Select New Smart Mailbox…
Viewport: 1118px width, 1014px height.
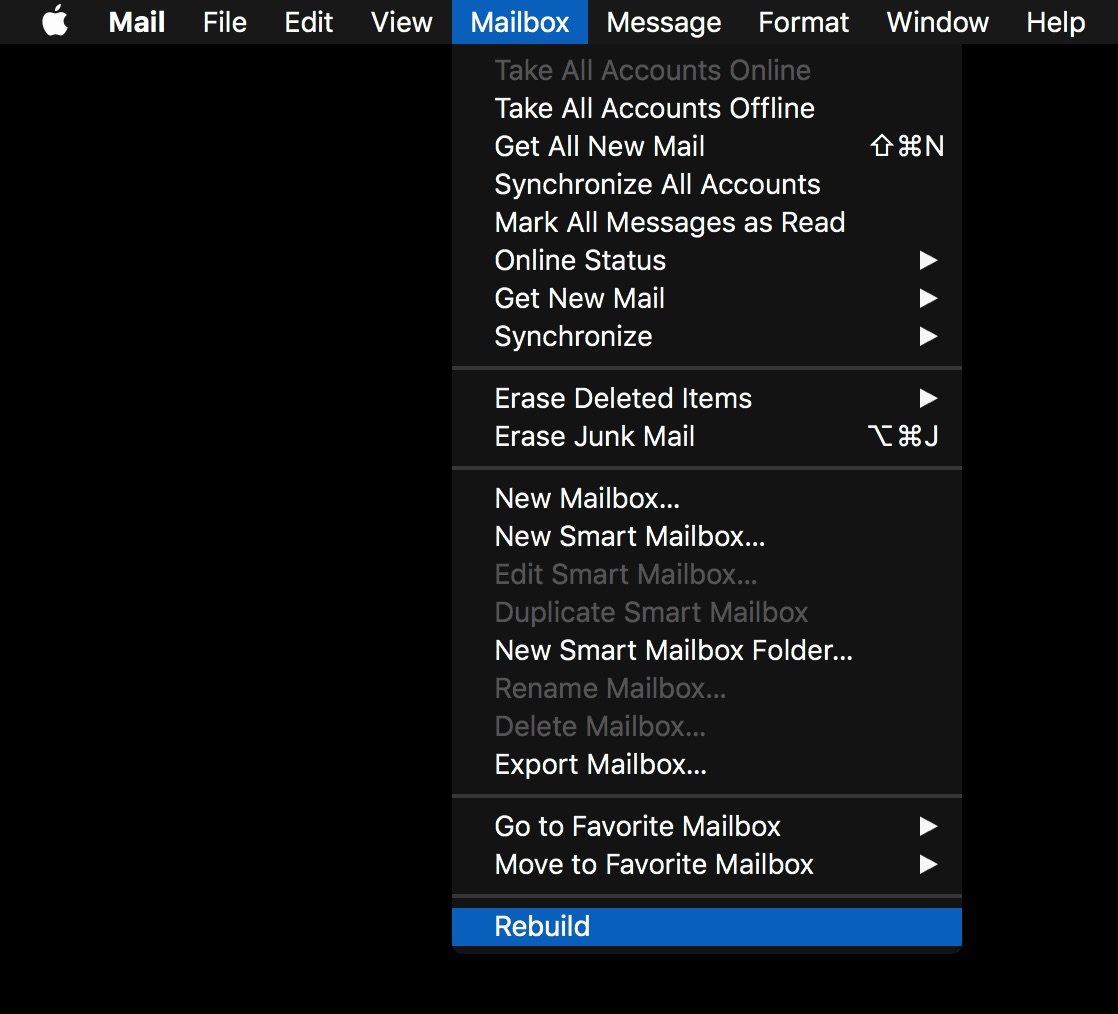point(707,536)
